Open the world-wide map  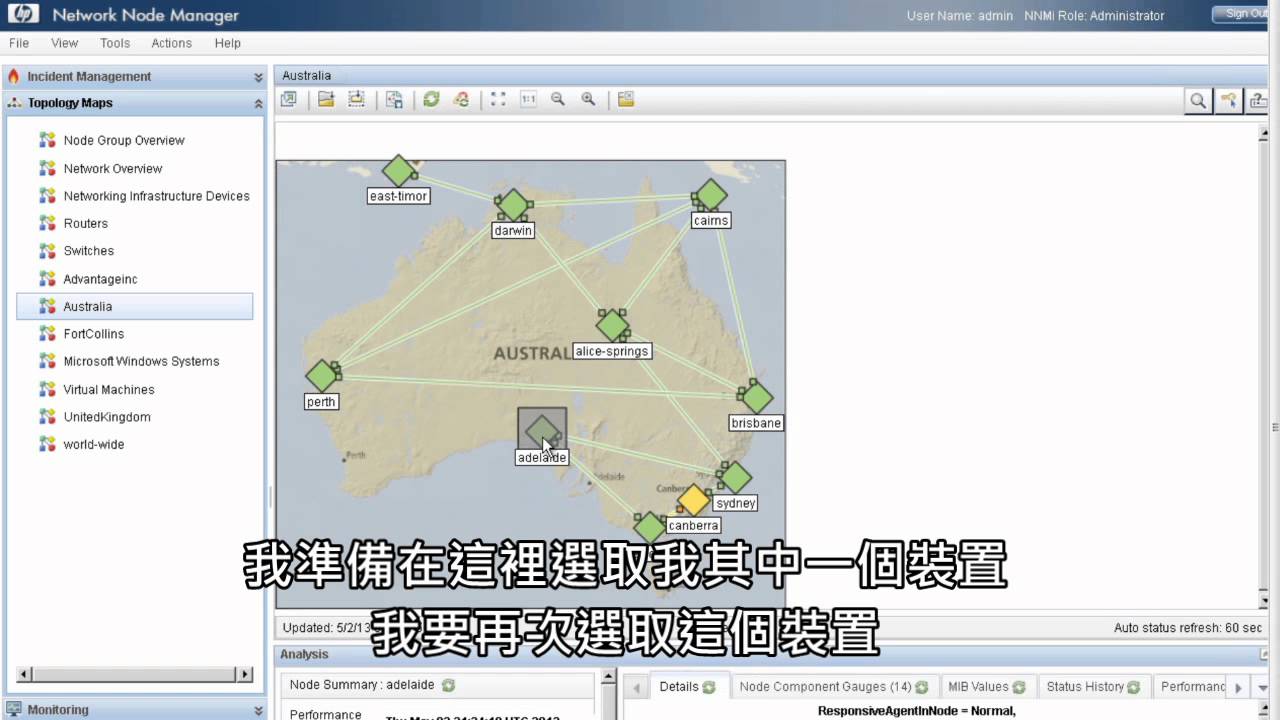click(93, 444)
